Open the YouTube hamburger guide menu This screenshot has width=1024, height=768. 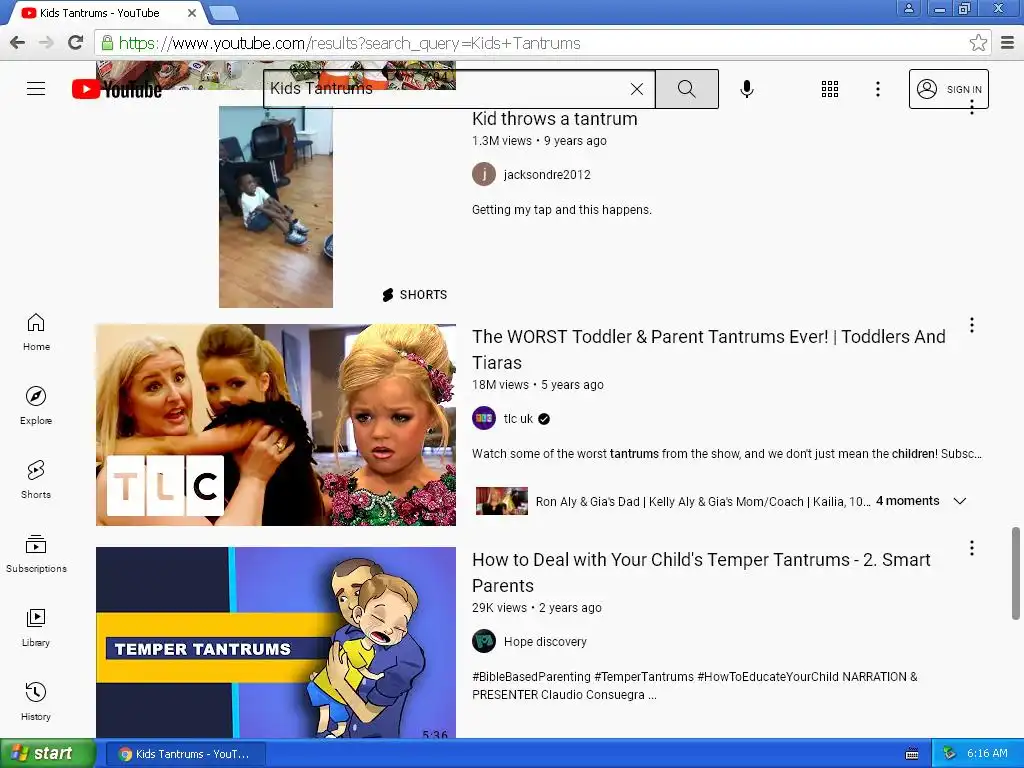(36, 89)
